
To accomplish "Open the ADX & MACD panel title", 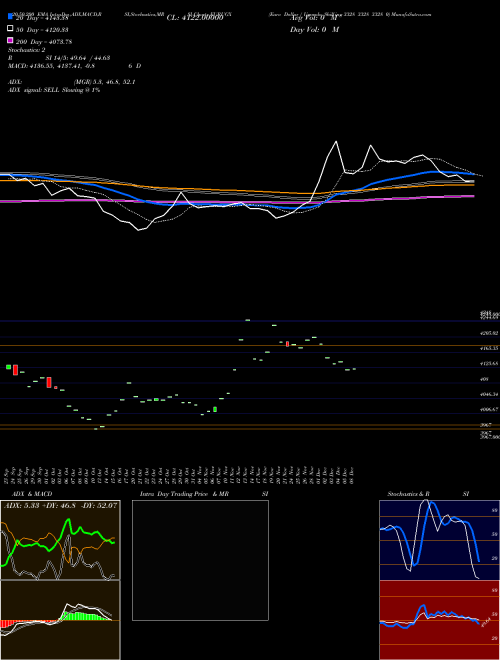I will 32,494.
